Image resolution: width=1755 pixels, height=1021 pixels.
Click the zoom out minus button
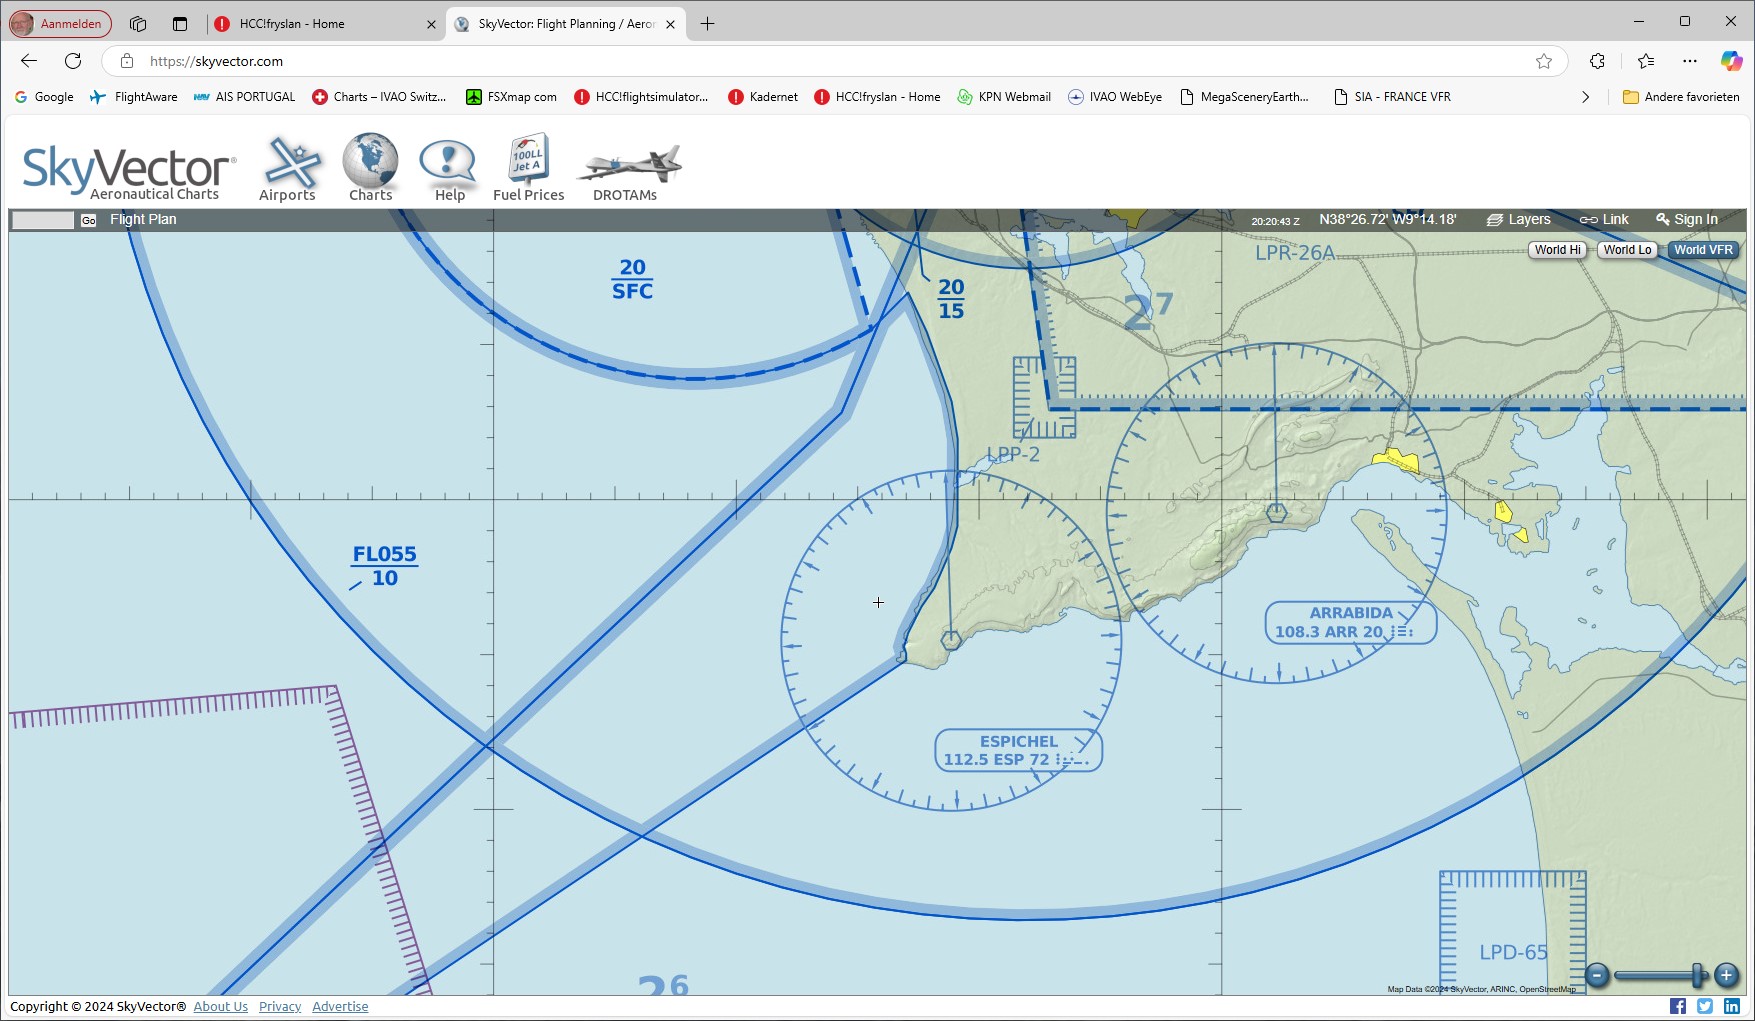tap(1597, 975)
